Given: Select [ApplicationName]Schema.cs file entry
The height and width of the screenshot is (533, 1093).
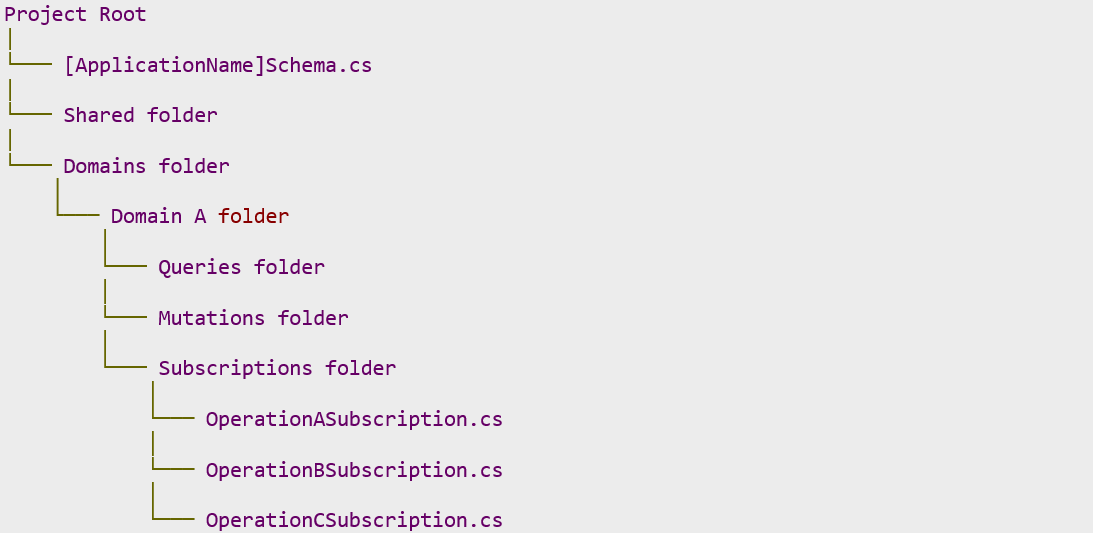Looking at the screenshot, I should (217, 65).
